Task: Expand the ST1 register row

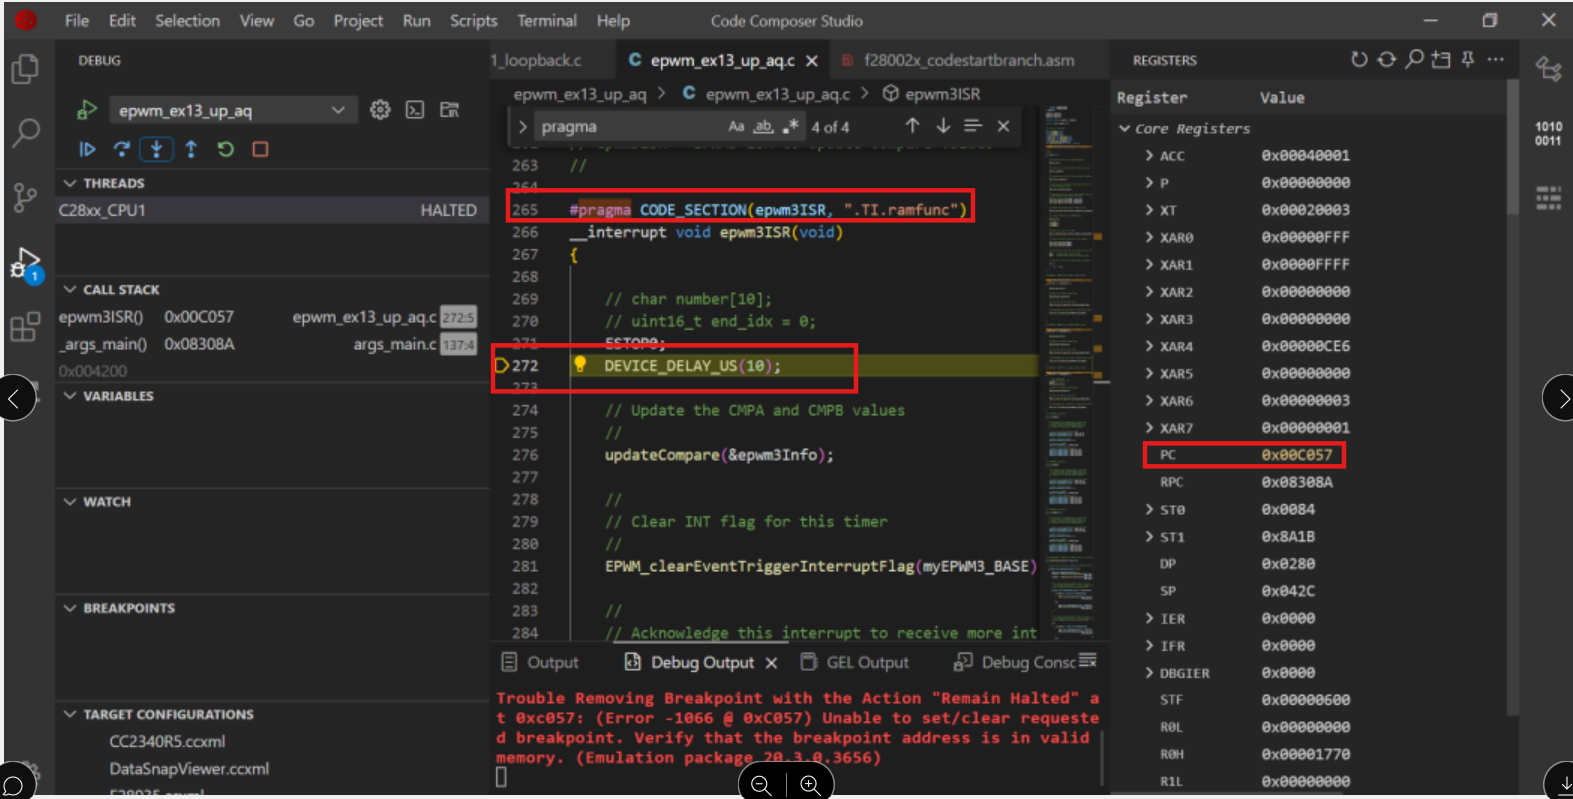Action: (x=1150, y=537)
